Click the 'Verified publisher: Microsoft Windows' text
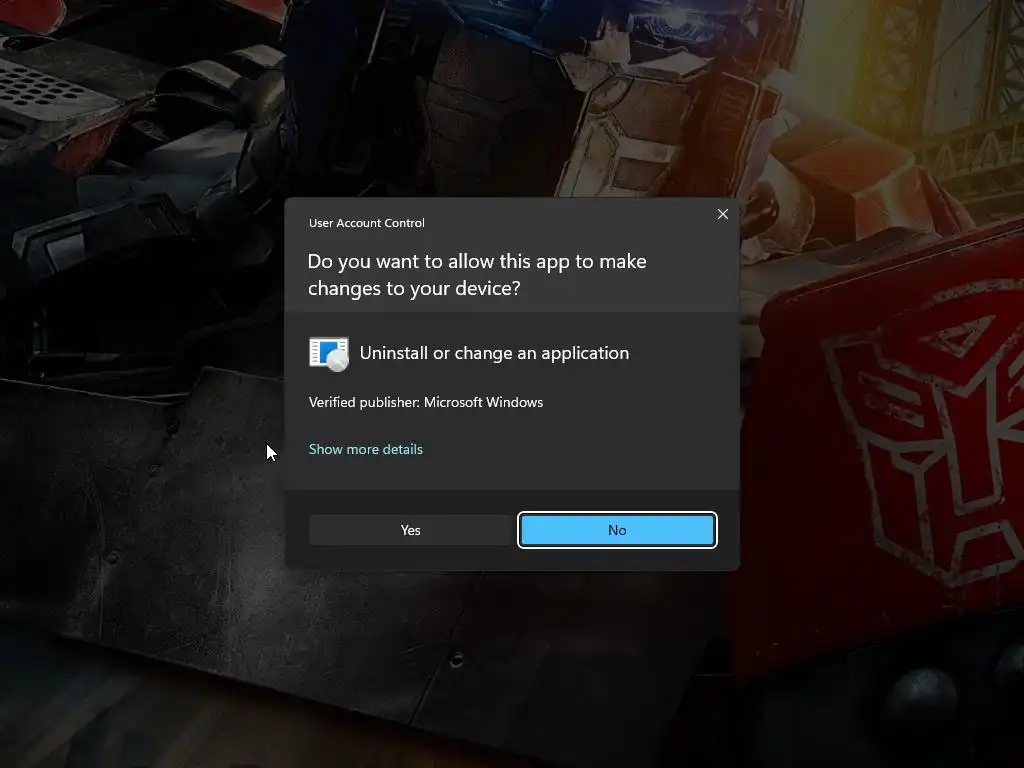Screen dimensions: 1024x768 coord(426,402)
